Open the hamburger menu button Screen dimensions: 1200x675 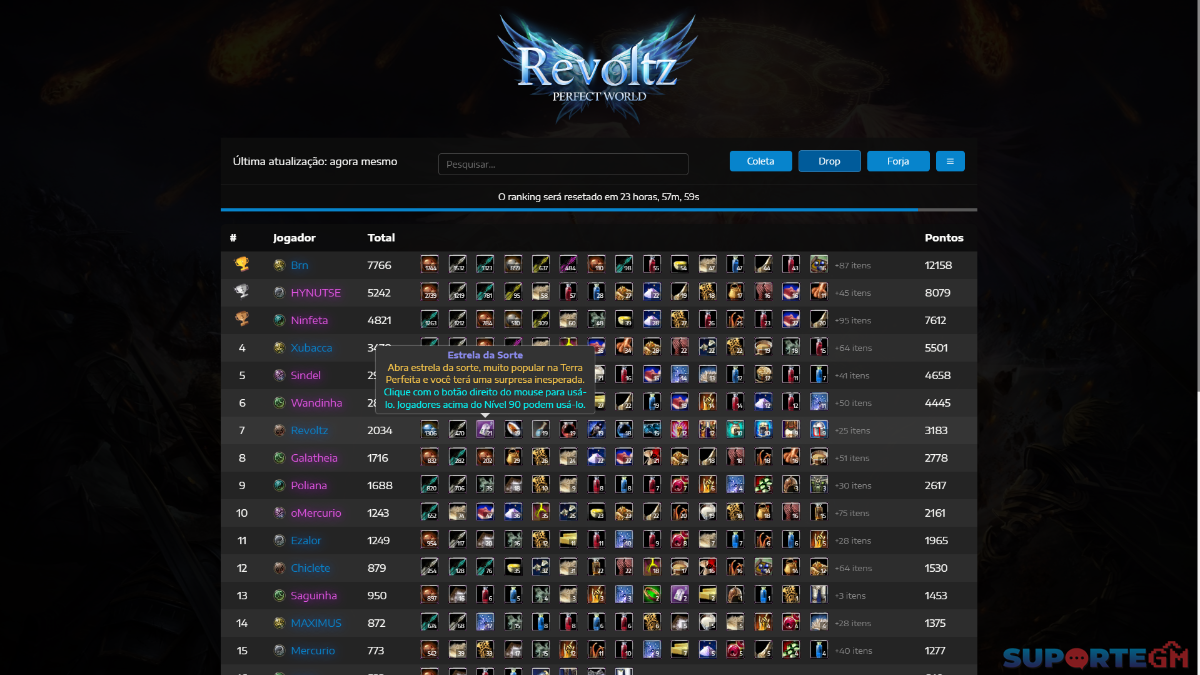(x=950, y=161)
